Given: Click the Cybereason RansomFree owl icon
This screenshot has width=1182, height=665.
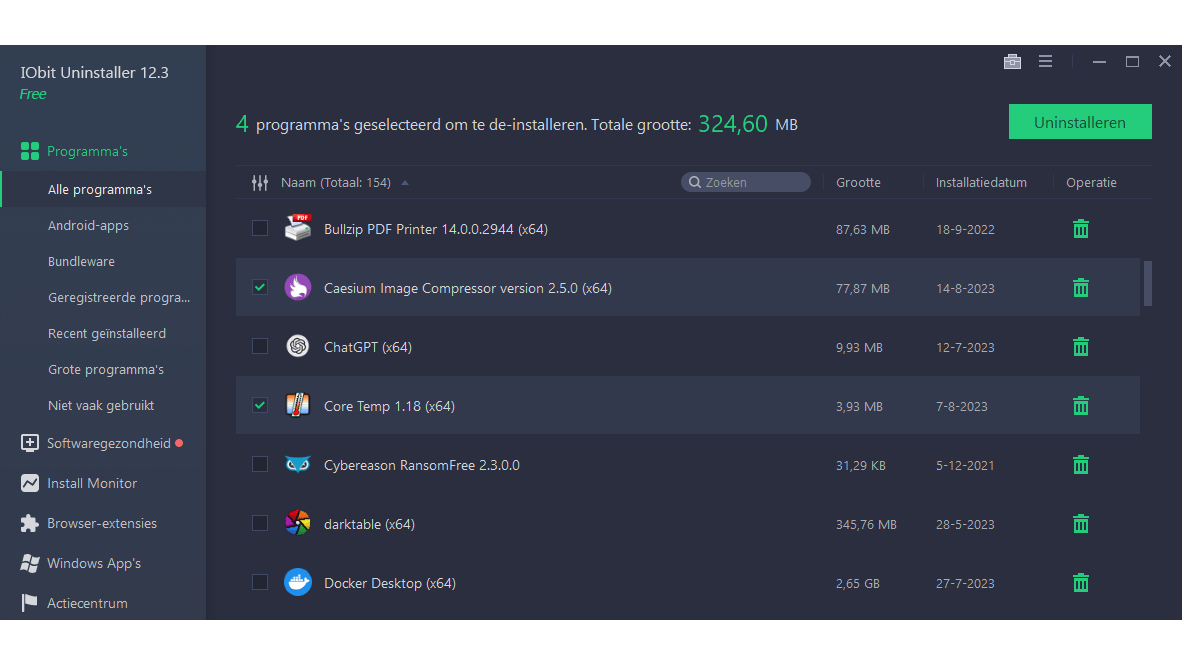Looking at the screenshot, I should pyautogui.click(x=298, y=465).
